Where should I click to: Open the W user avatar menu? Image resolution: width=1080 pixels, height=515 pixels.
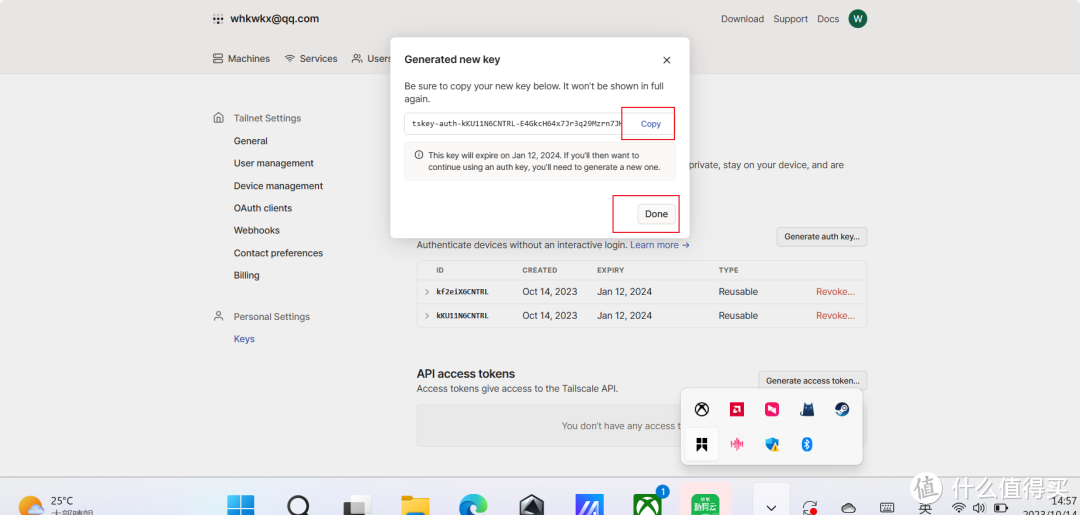(x=857, y=19)
